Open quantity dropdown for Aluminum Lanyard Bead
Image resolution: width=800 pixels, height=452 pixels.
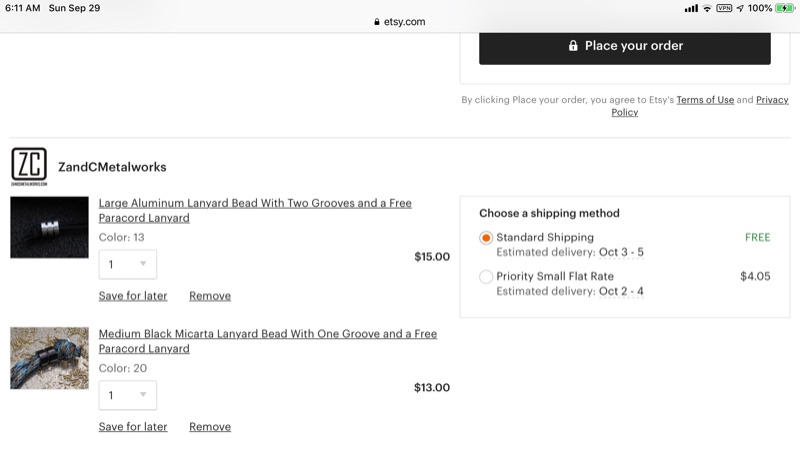(128, 264)
